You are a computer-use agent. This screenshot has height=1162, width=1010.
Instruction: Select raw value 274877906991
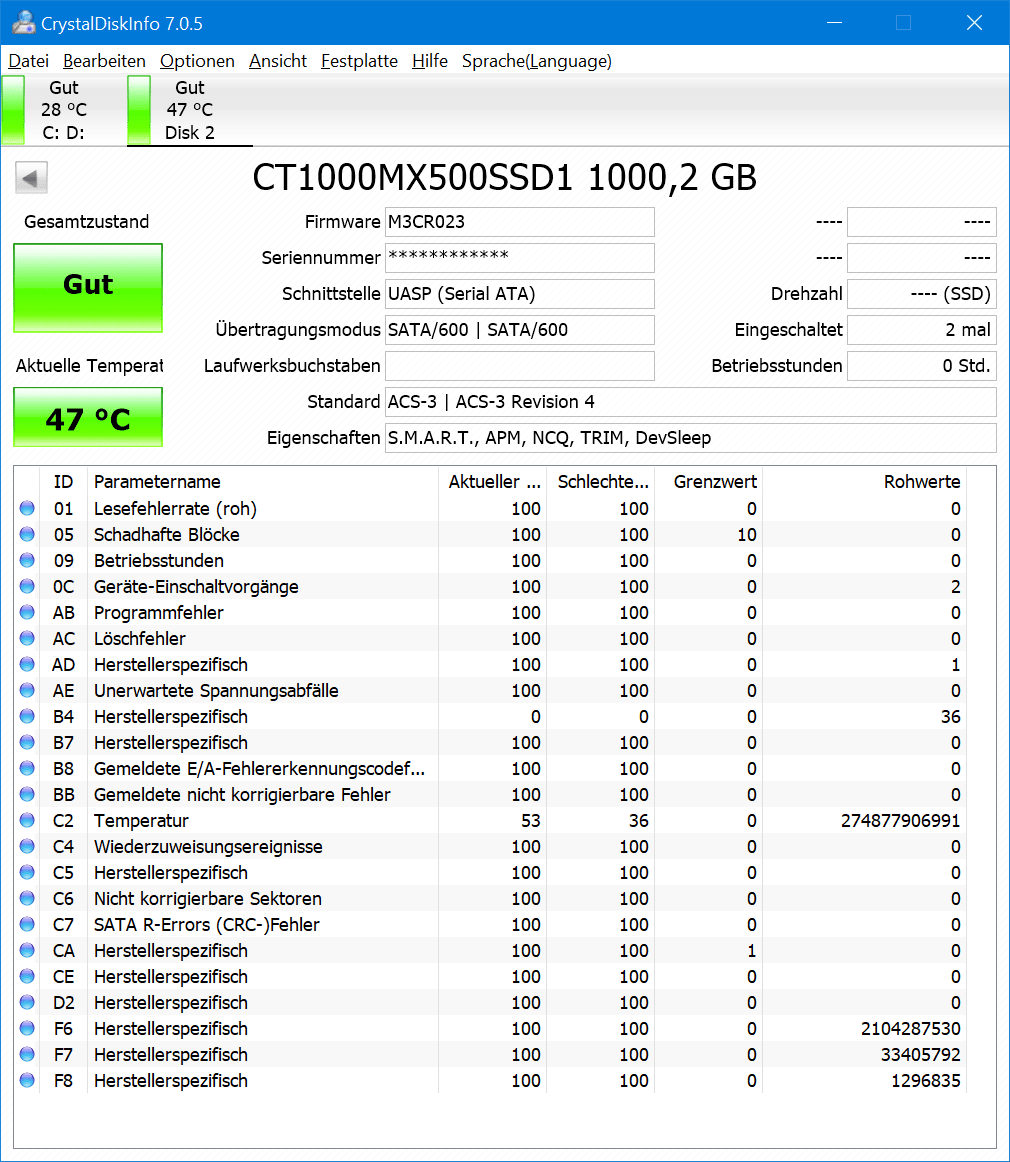(x=900, y=820)
